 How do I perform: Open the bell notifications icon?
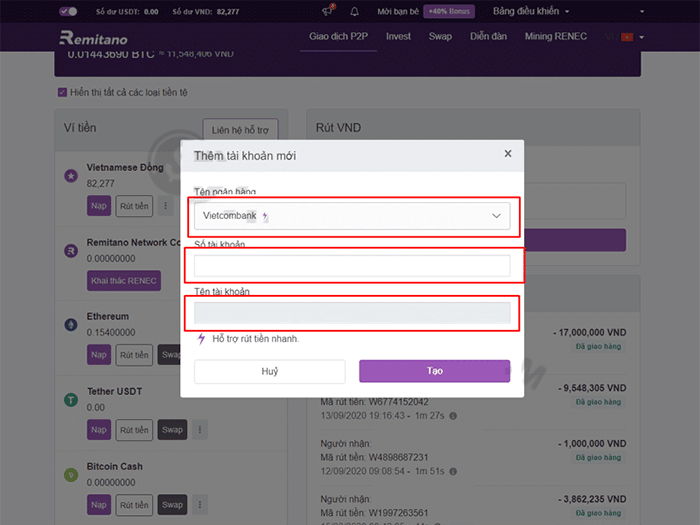pyautogui.click(x=354, y=12)
